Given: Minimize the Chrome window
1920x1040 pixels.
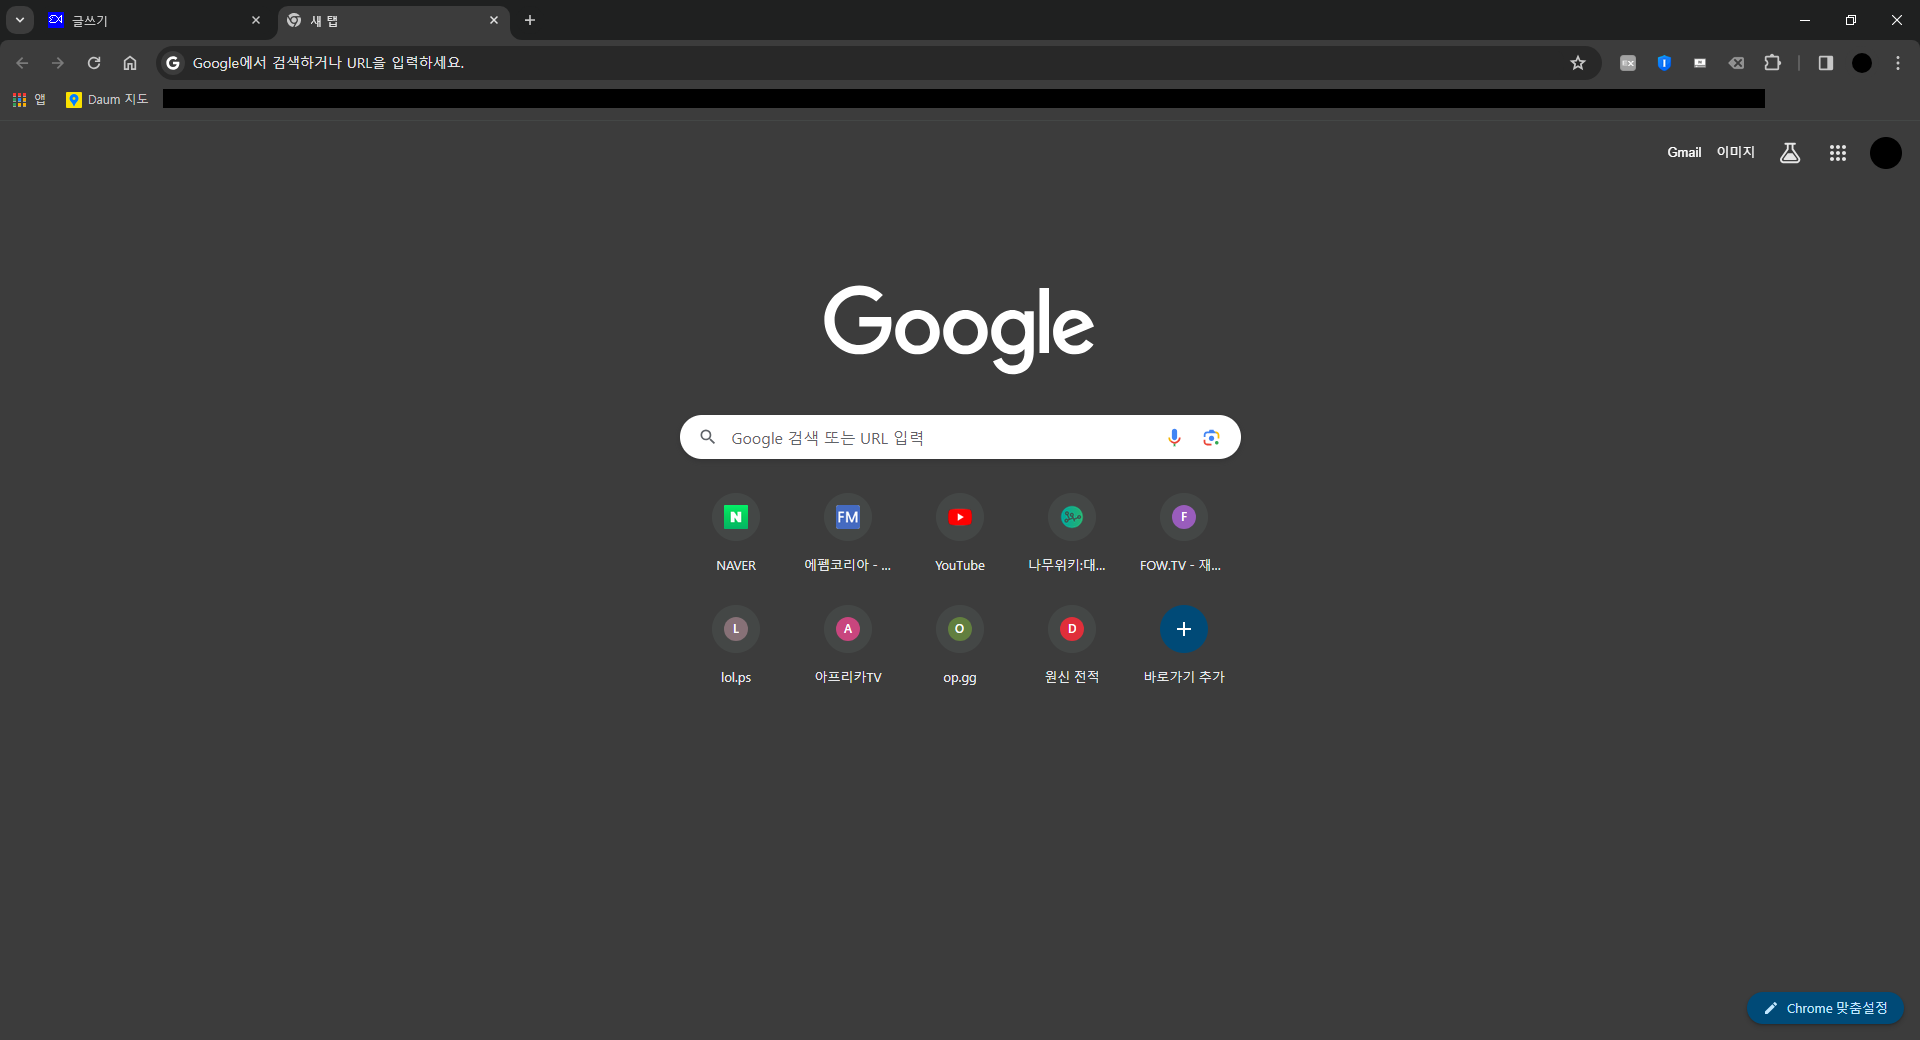Looking at the screenshot, I should [1805, 20].
